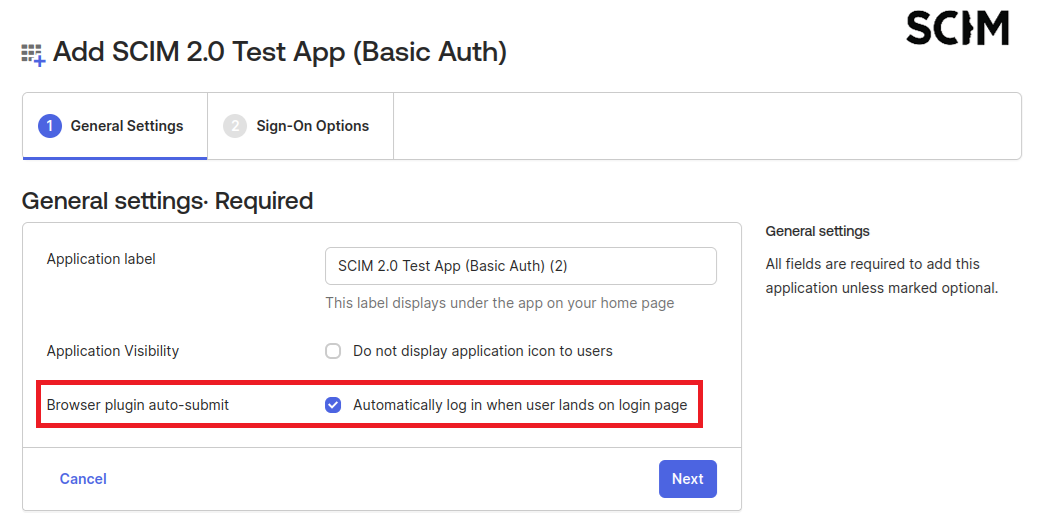Click the app grid icon beside the title
Image resolution: width=1041 pixels, height=527 pixels.
click(x=33, y=54)
